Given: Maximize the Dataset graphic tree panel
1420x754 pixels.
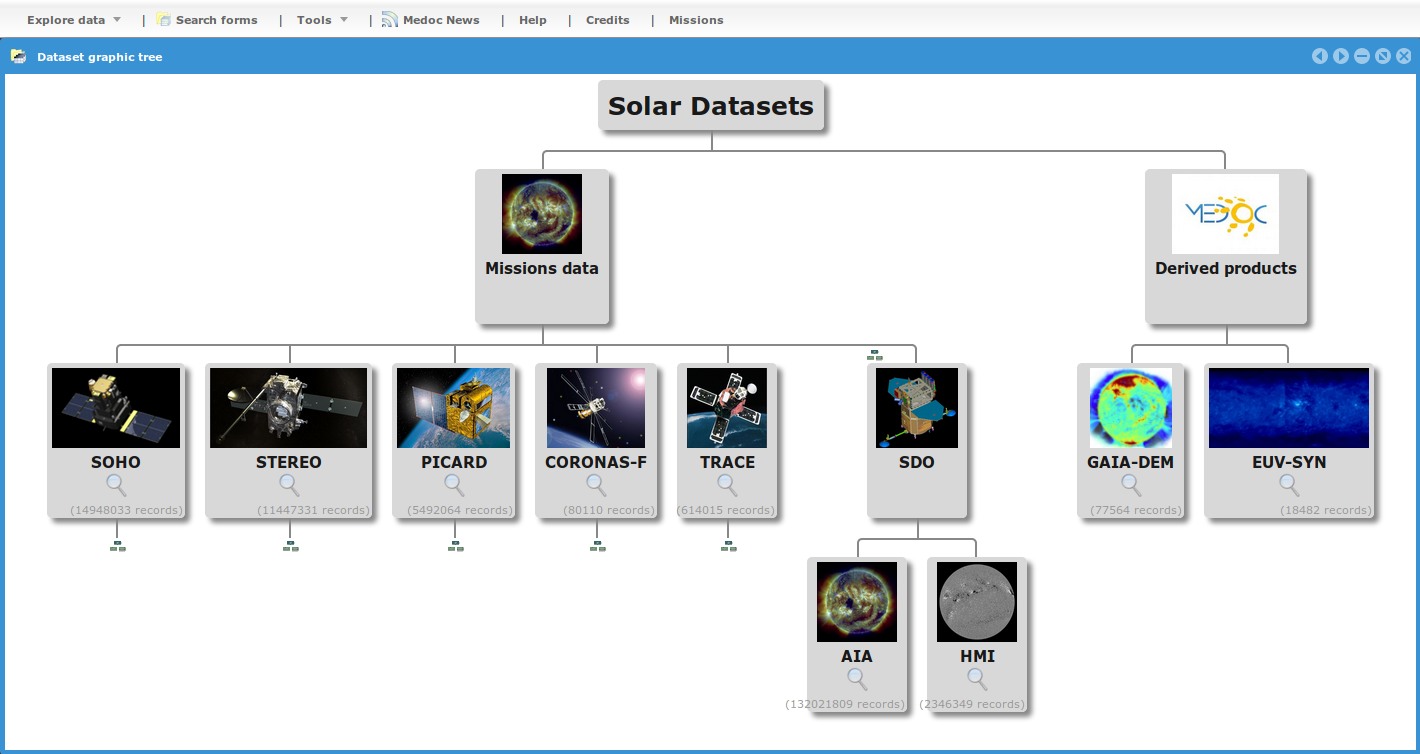Looking at the screenshot, I should coord(1383,56).
